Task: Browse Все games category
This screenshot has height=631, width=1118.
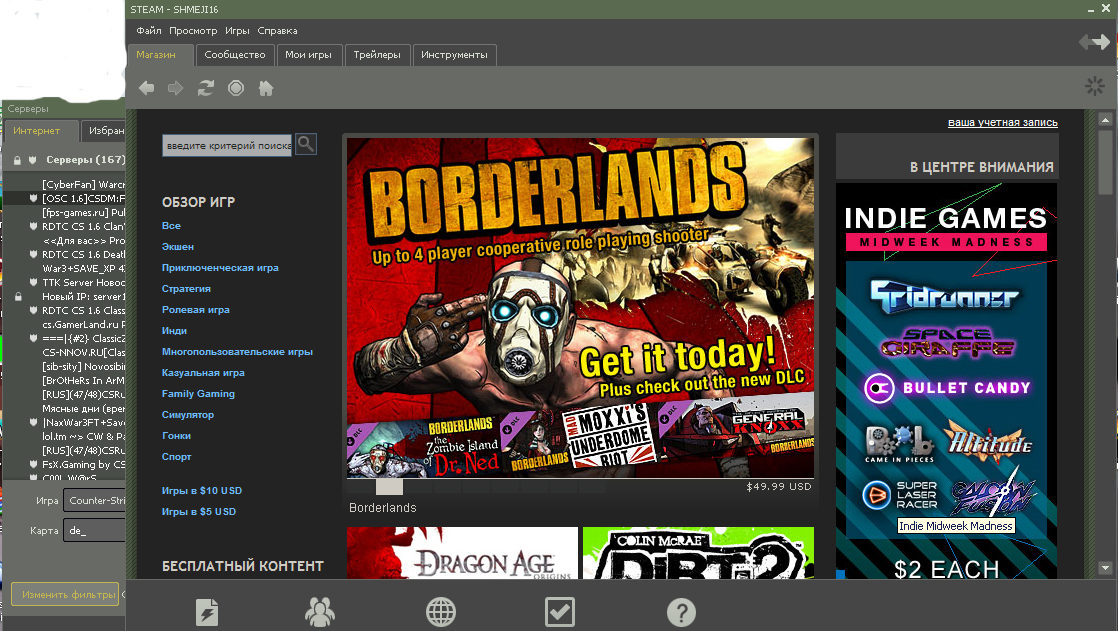Action: (x=171, y=225)
